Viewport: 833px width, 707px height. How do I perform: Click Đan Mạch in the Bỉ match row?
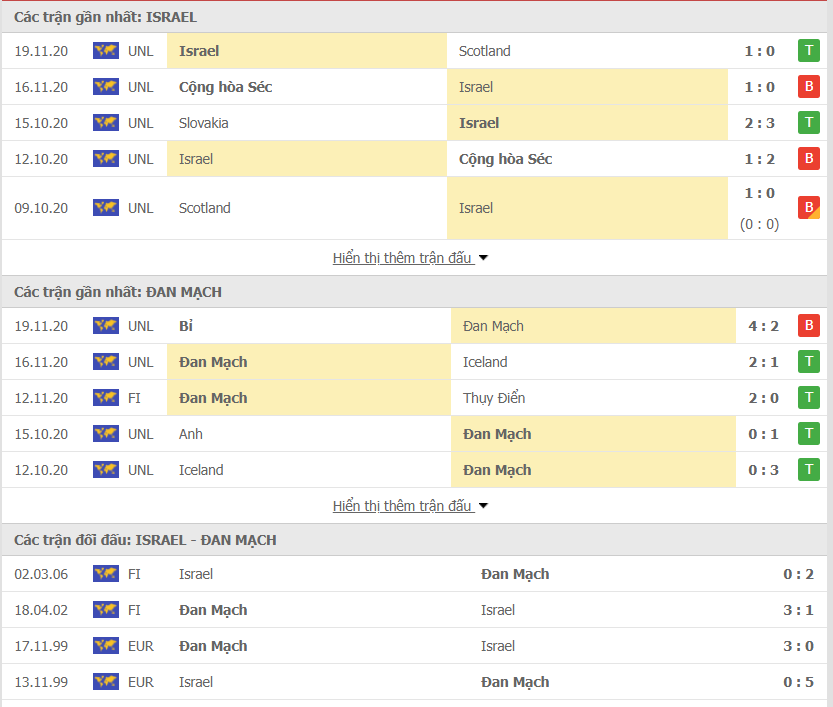coord(493,325)
